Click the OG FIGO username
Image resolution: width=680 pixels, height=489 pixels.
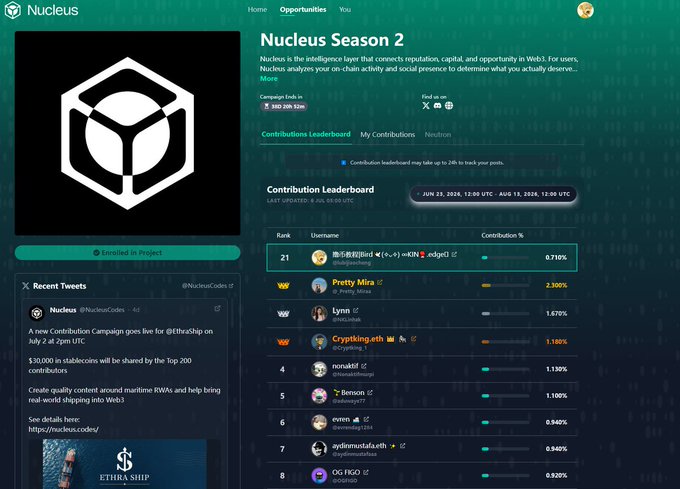(x=346, y=472)
